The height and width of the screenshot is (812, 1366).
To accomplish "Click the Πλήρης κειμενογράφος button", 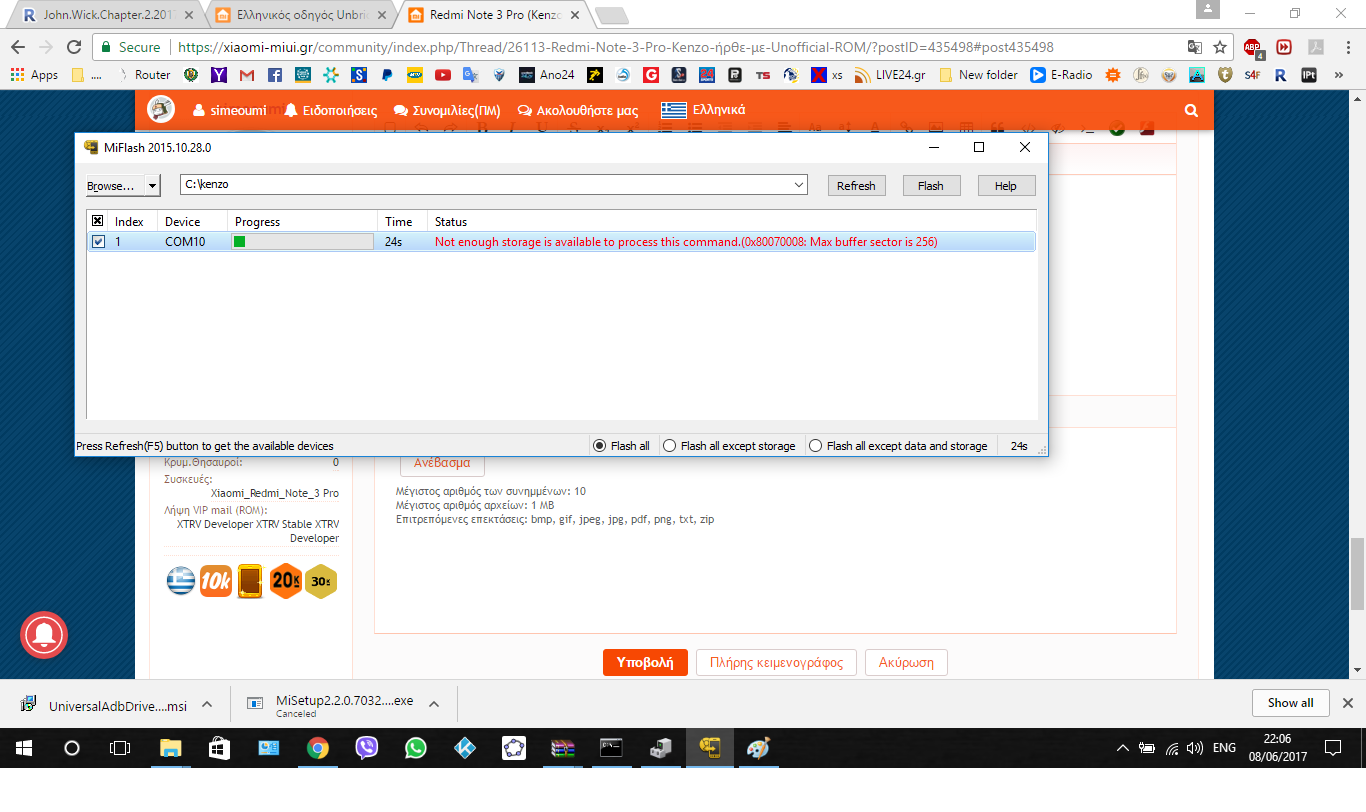I will pos(776,662).
